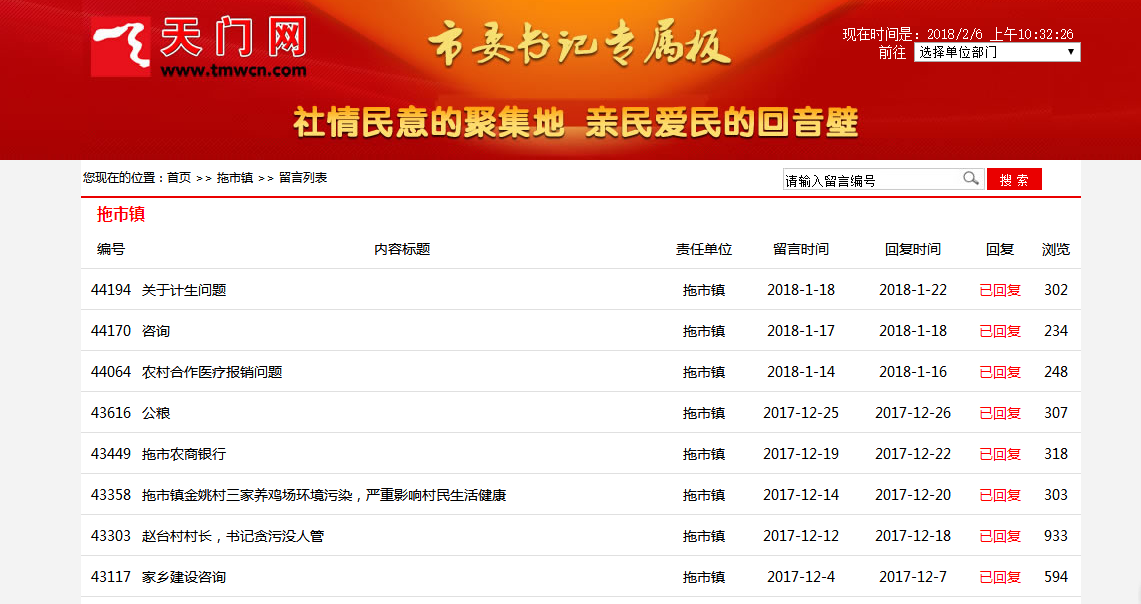Click message number 43303
The width and height of the screenshot is (1141, 604).
point(111,536)
